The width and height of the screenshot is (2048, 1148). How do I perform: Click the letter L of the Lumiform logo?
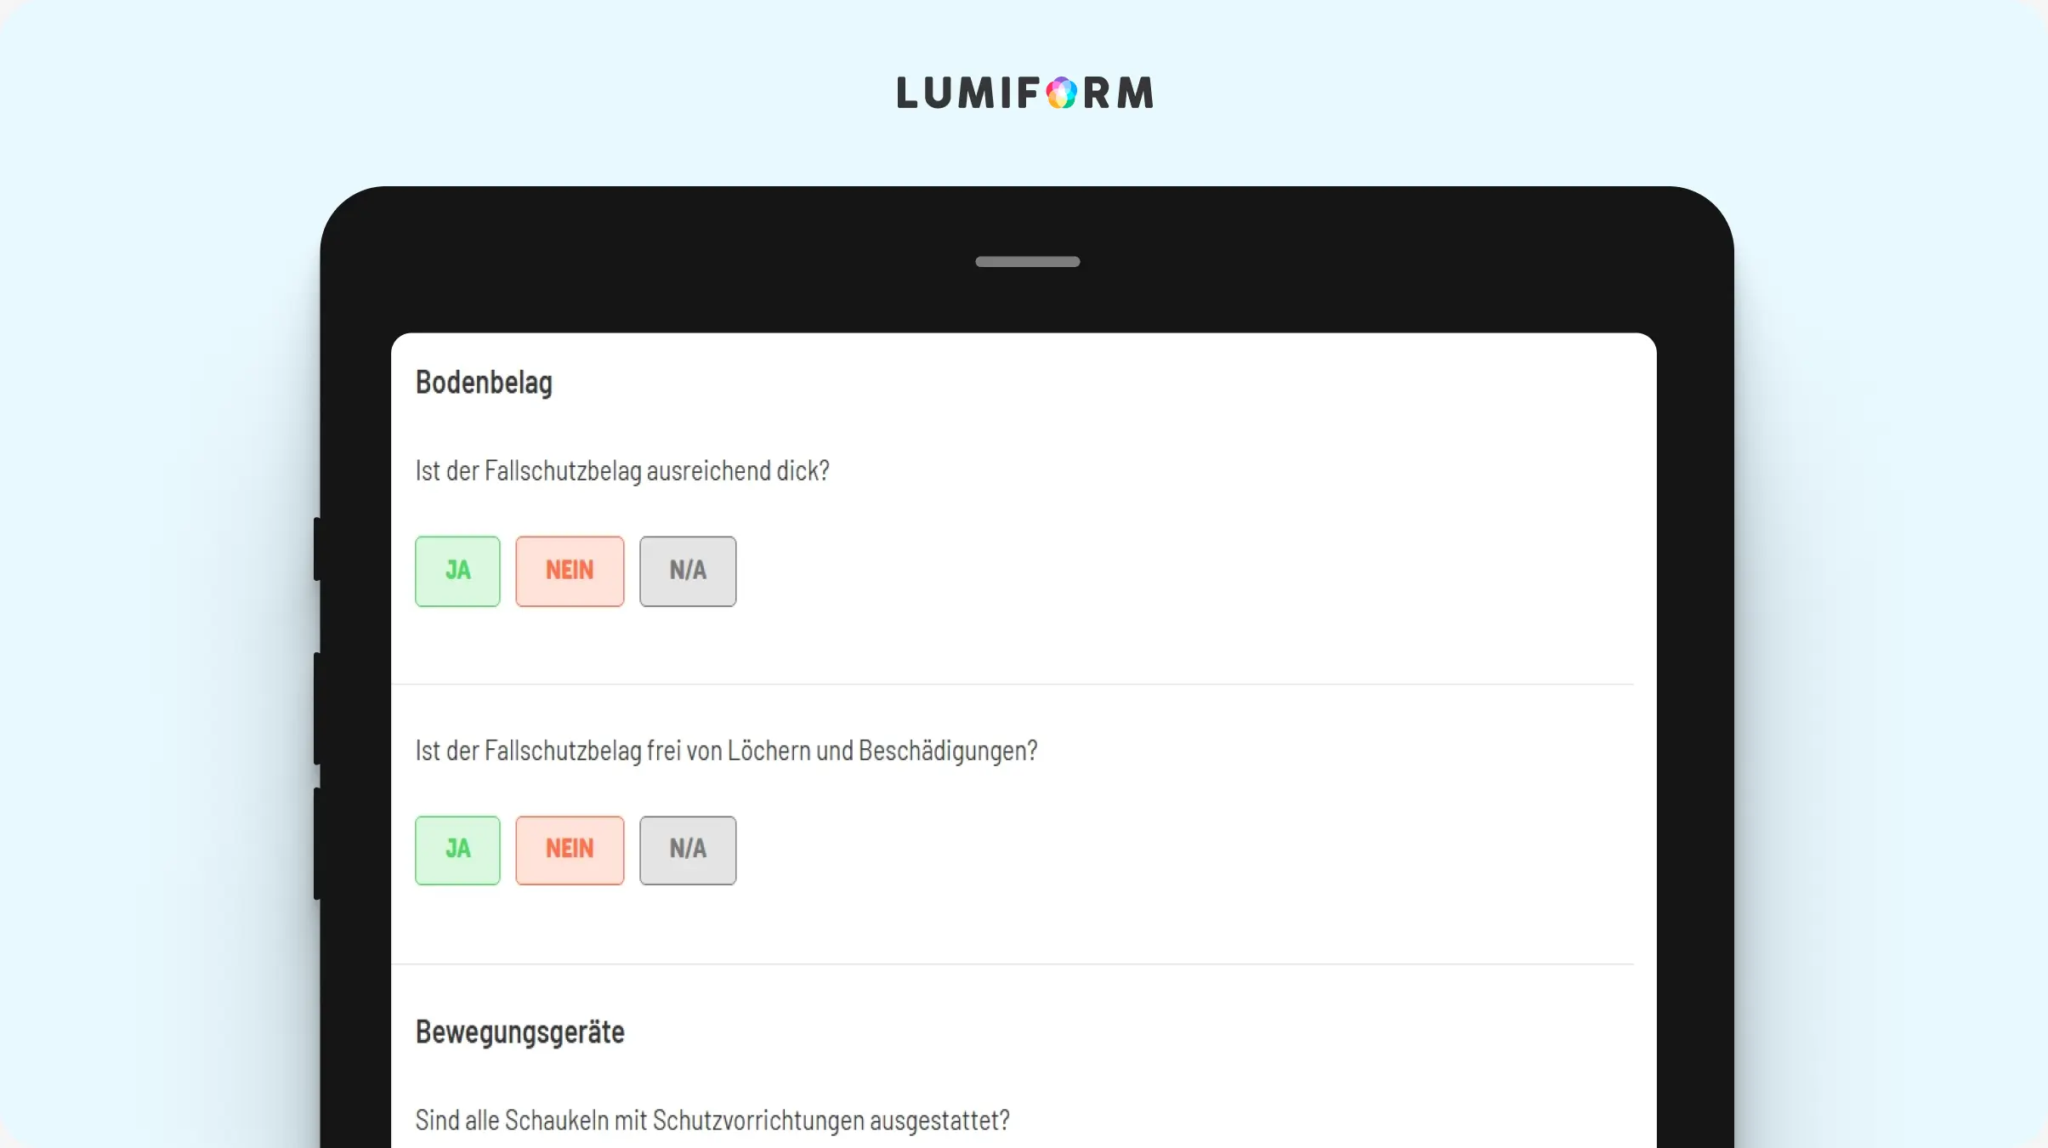(908, 93)
